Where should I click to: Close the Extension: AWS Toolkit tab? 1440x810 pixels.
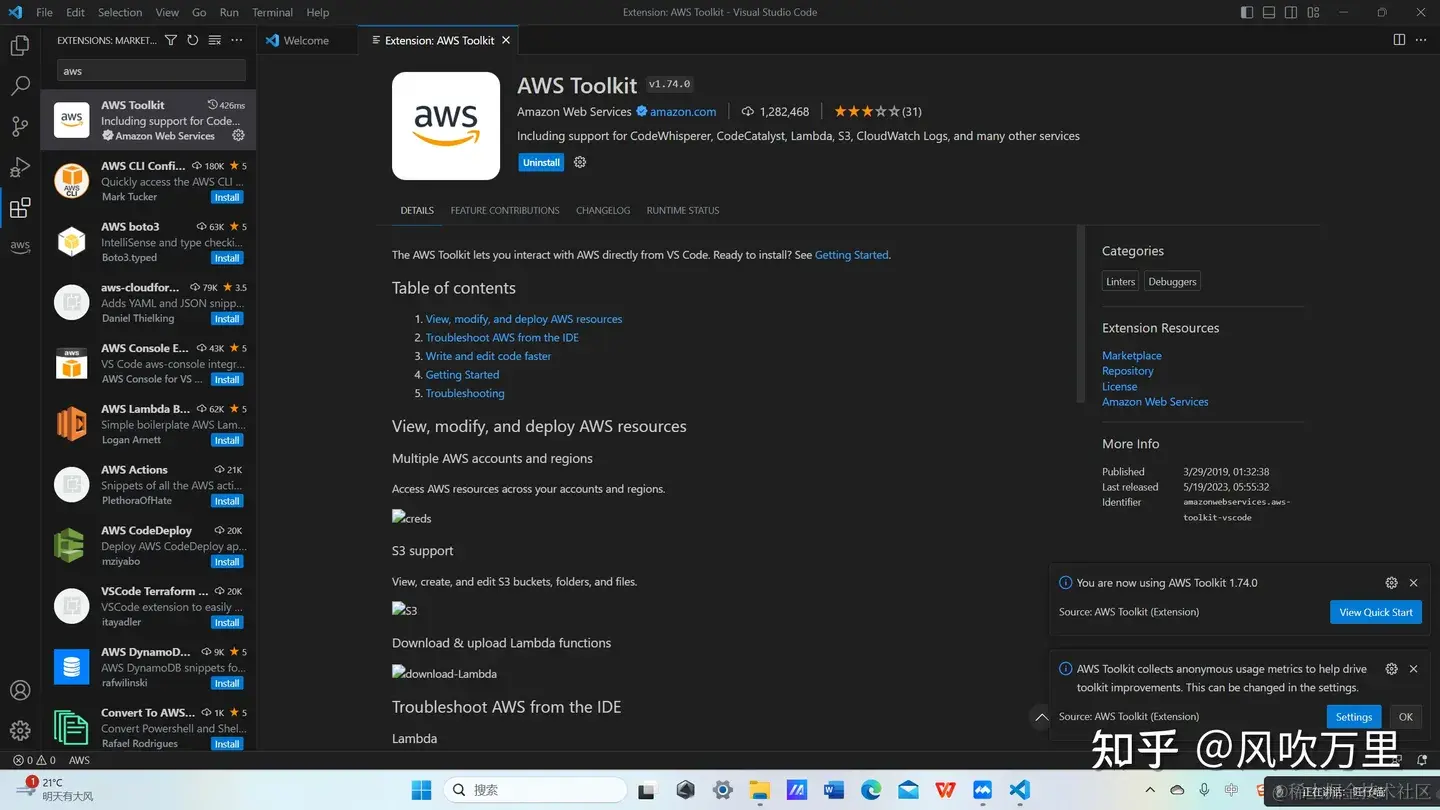click(x=506, y=40)
